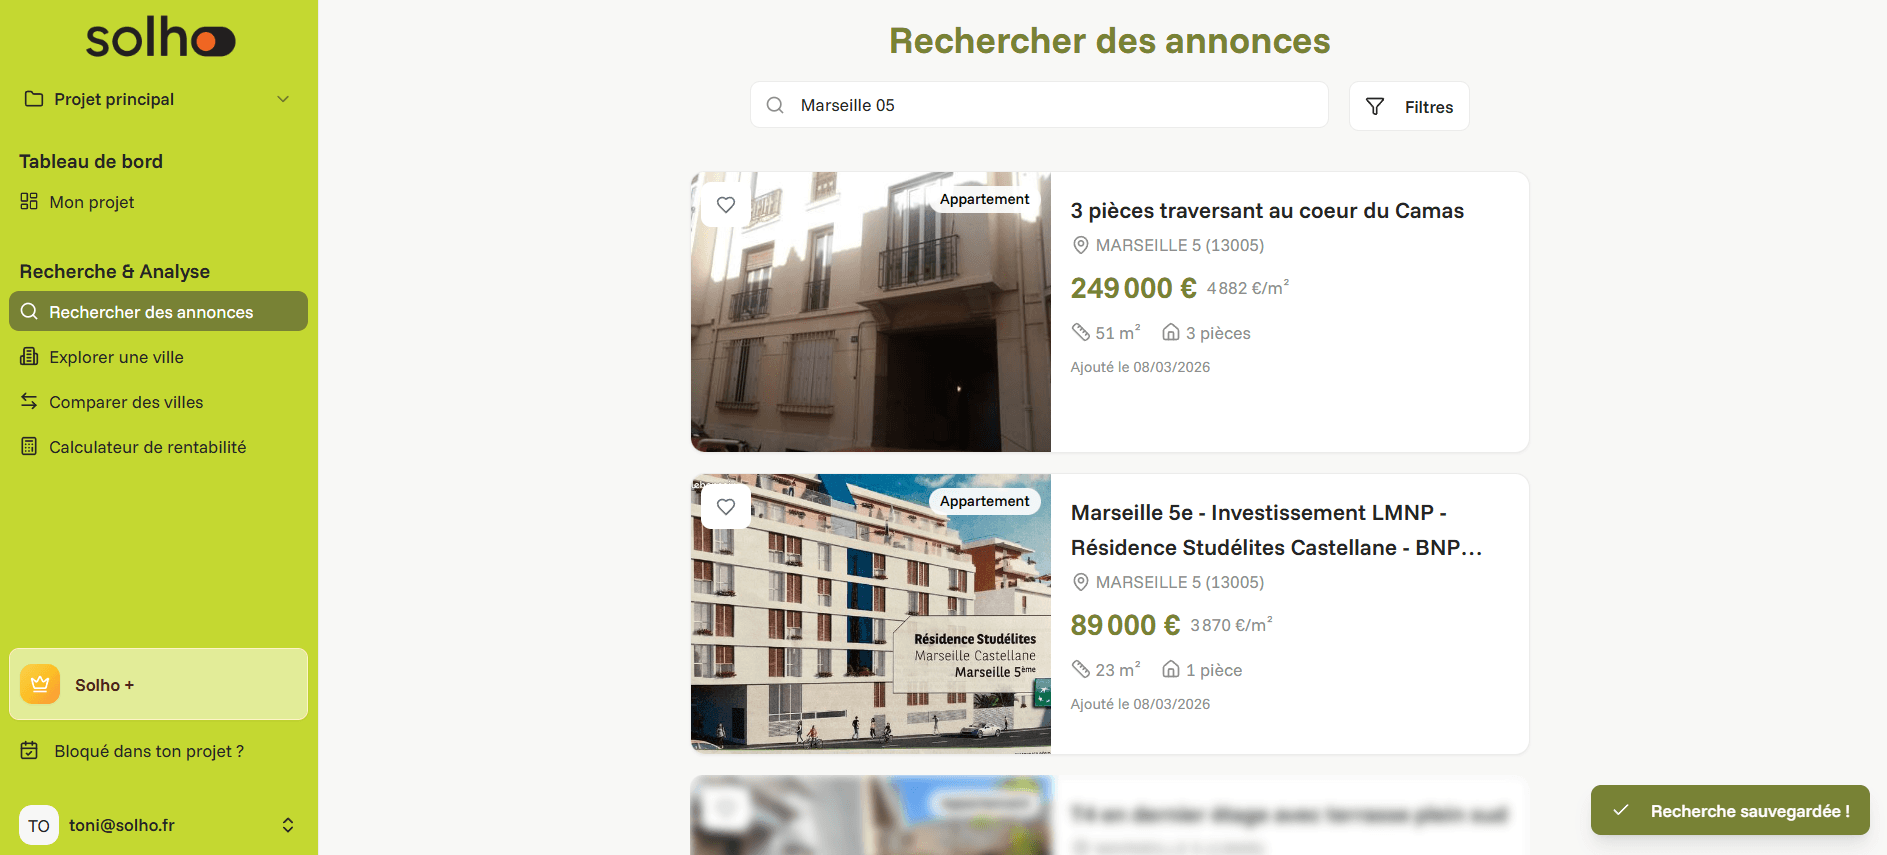Click the Solho + crown icon
This screenshot has width=1887, height=855.
[40, 684]
